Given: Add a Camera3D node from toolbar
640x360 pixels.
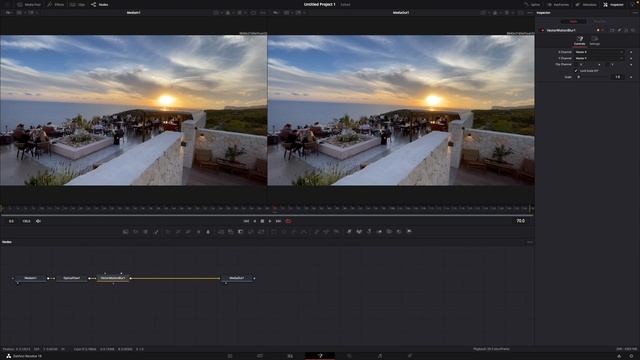Looking at the screenshot, I should point(389,232).
